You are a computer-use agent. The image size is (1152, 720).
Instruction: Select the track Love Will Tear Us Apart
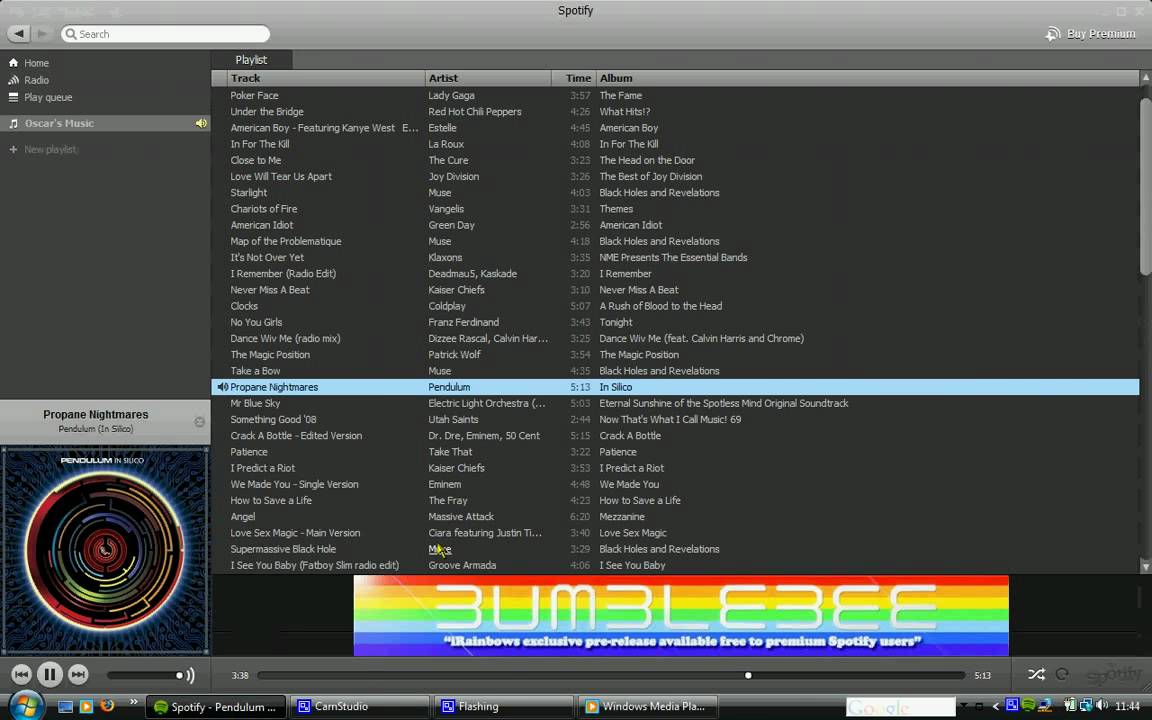(281, 176)
